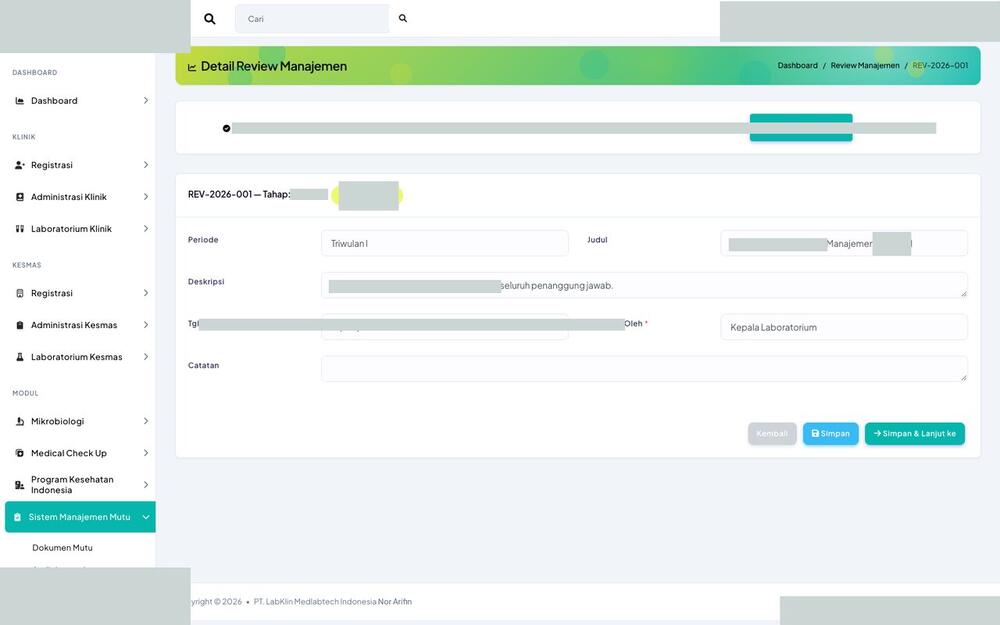
Task: Click the Kesmas Registrasi icon
Action: (x=20, y=293)
